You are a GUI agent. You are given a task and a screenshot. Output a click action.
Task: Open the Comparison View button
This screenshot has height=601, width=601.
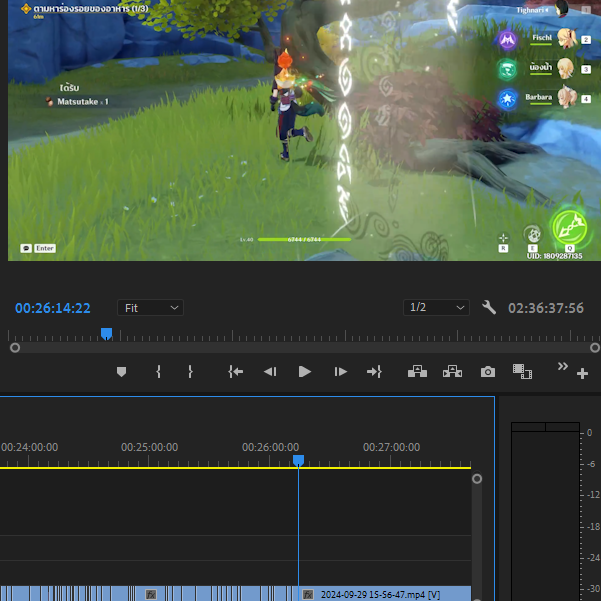tap(522, 371)
